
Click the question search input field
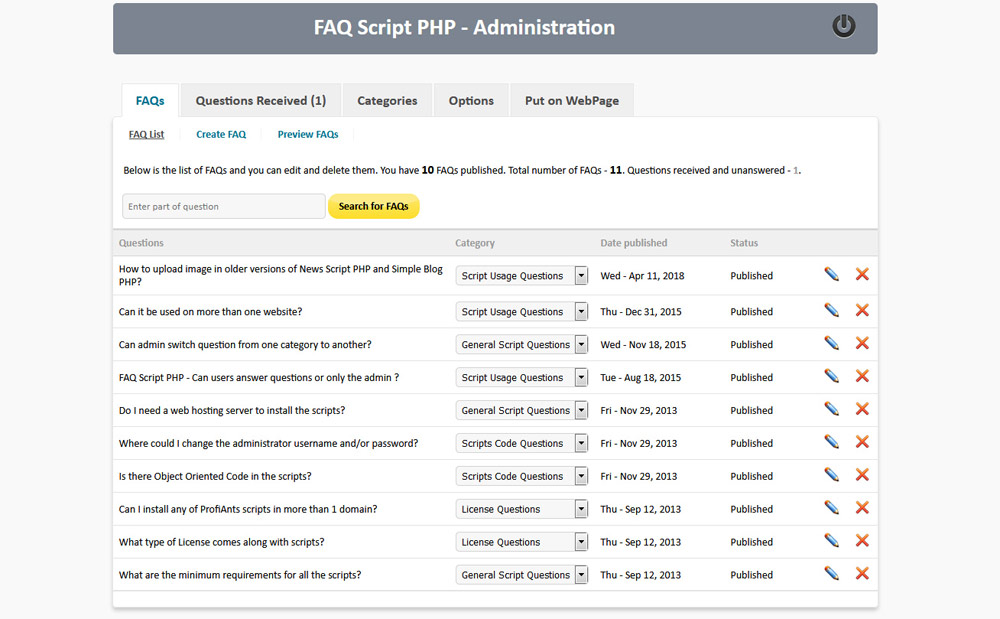coord(222,206)
